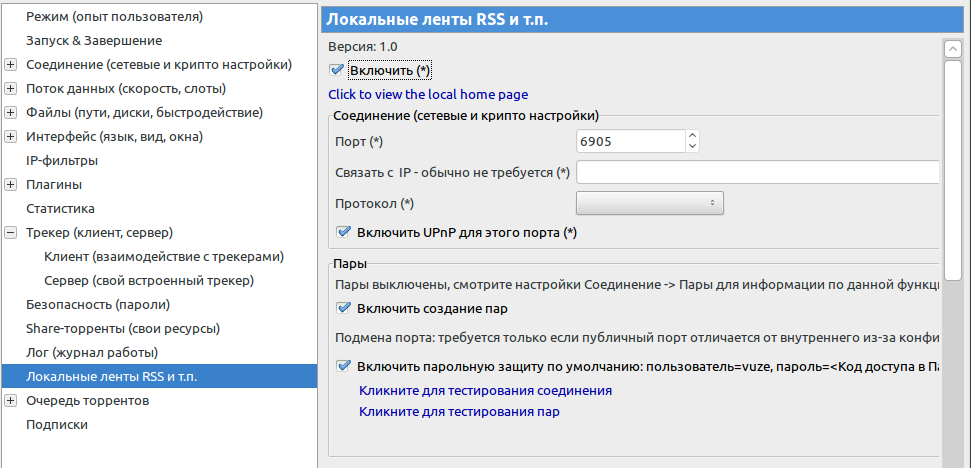Open the Статистика settings section
971x468 pixels.
coord(60,209)
